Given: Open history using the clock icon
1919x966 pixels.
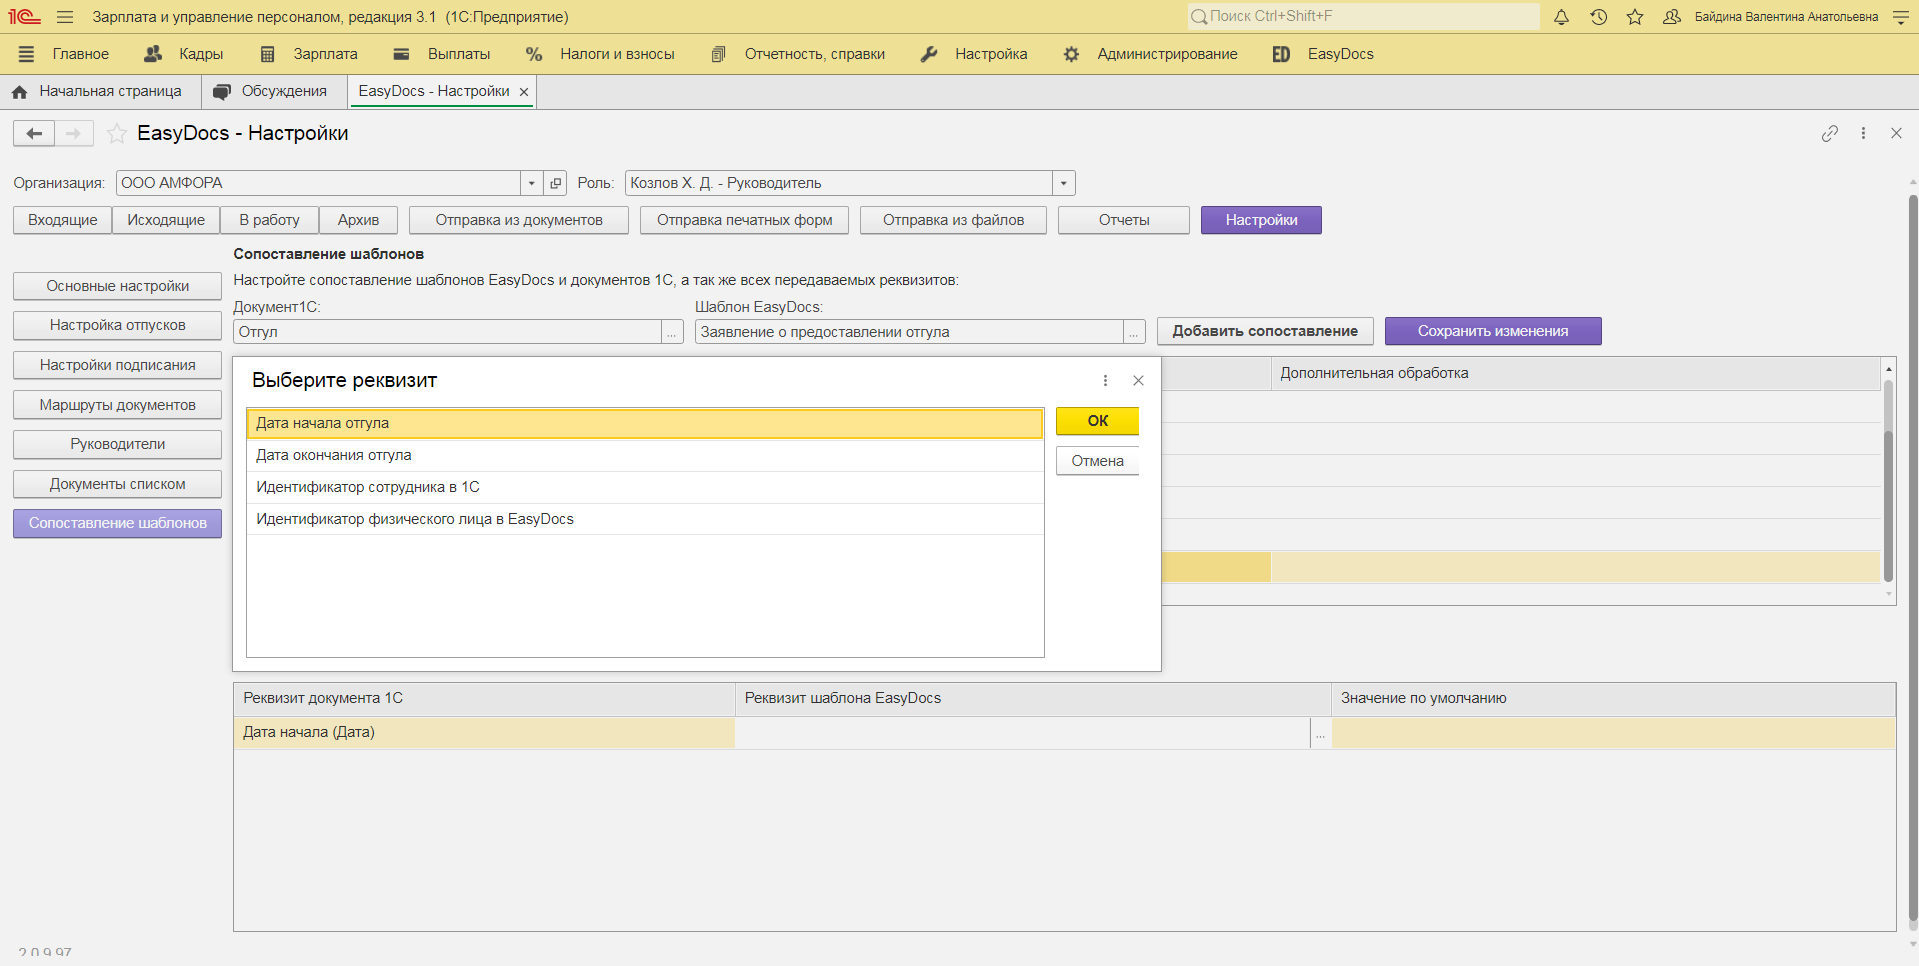Looking at the screenshot, I should coord(1598,17).
